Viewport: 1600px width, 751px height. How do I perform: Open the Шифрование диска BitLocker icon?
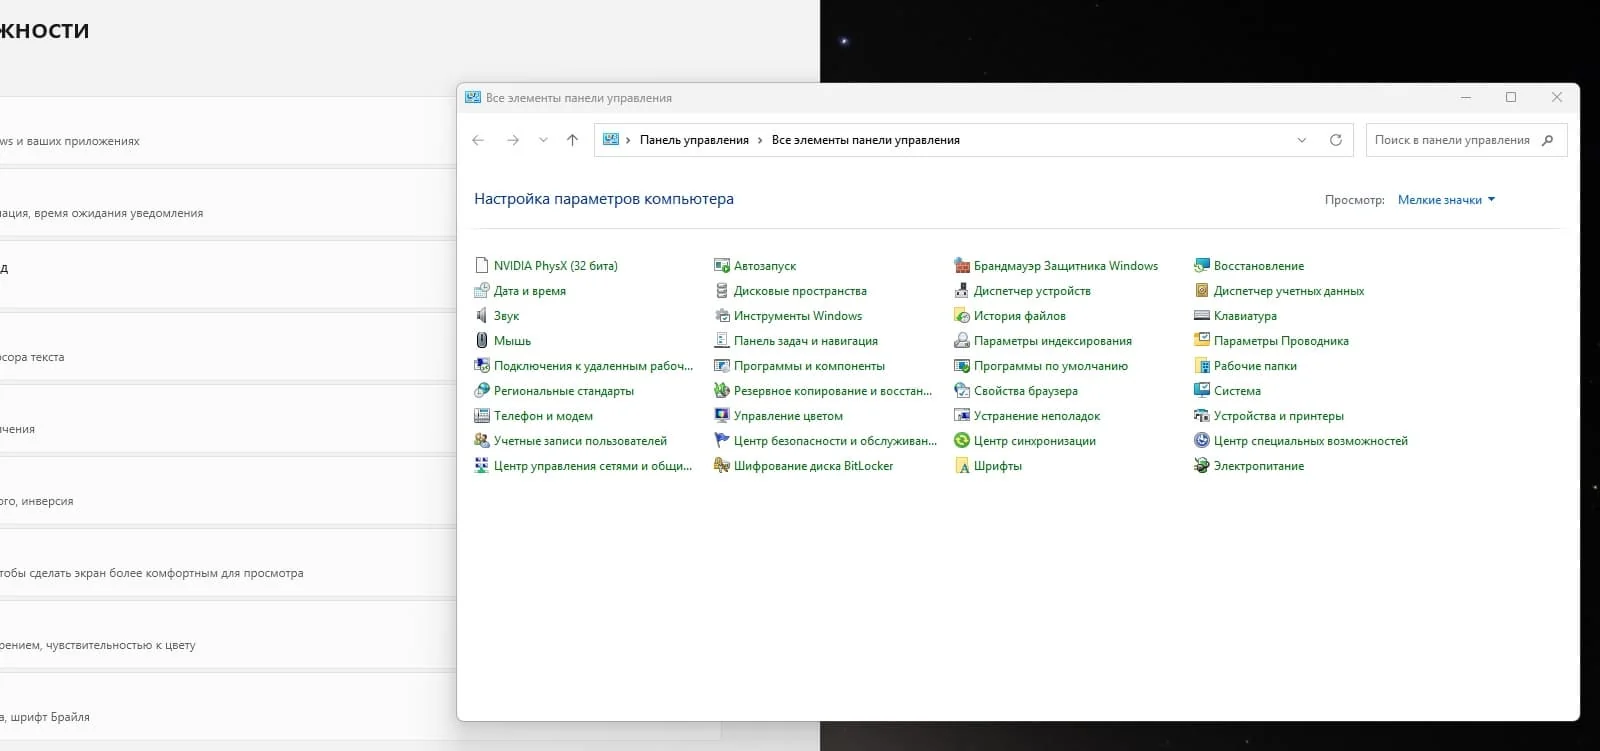[x=722, y=466]
